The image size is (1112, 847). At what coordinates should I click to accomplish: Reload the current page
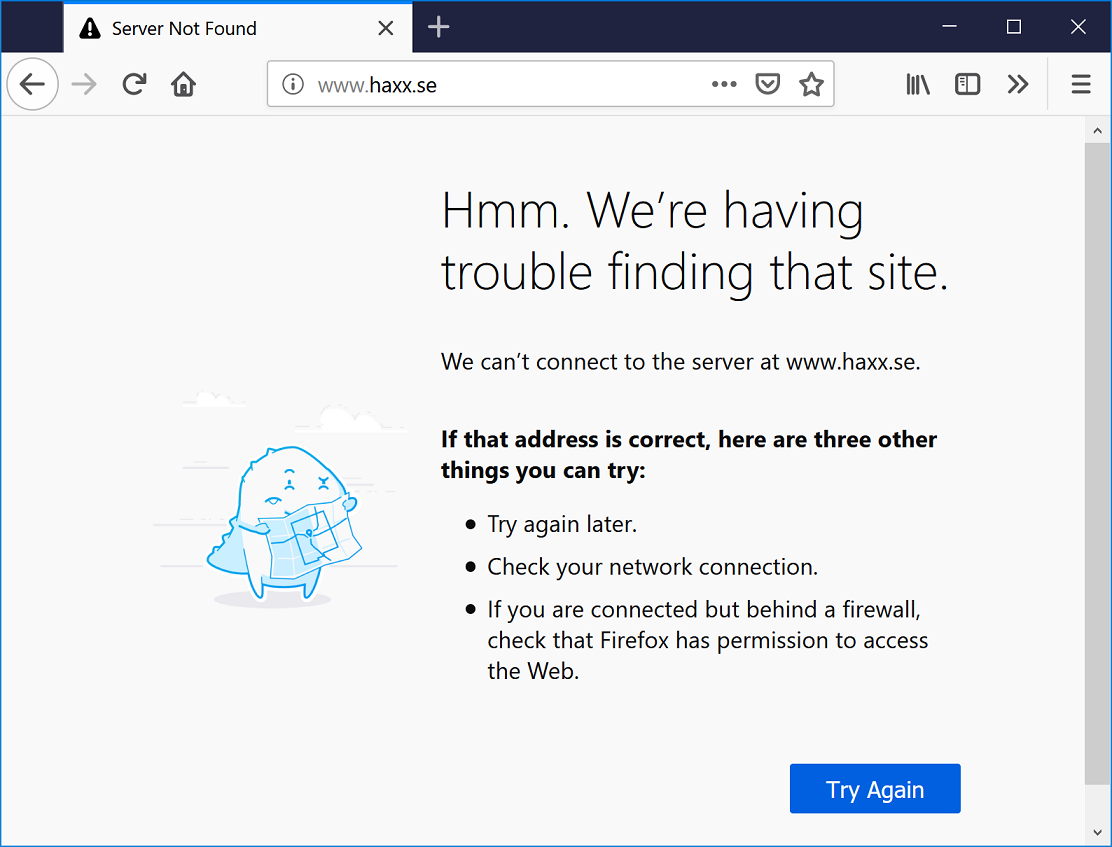(x=134, y=84)
